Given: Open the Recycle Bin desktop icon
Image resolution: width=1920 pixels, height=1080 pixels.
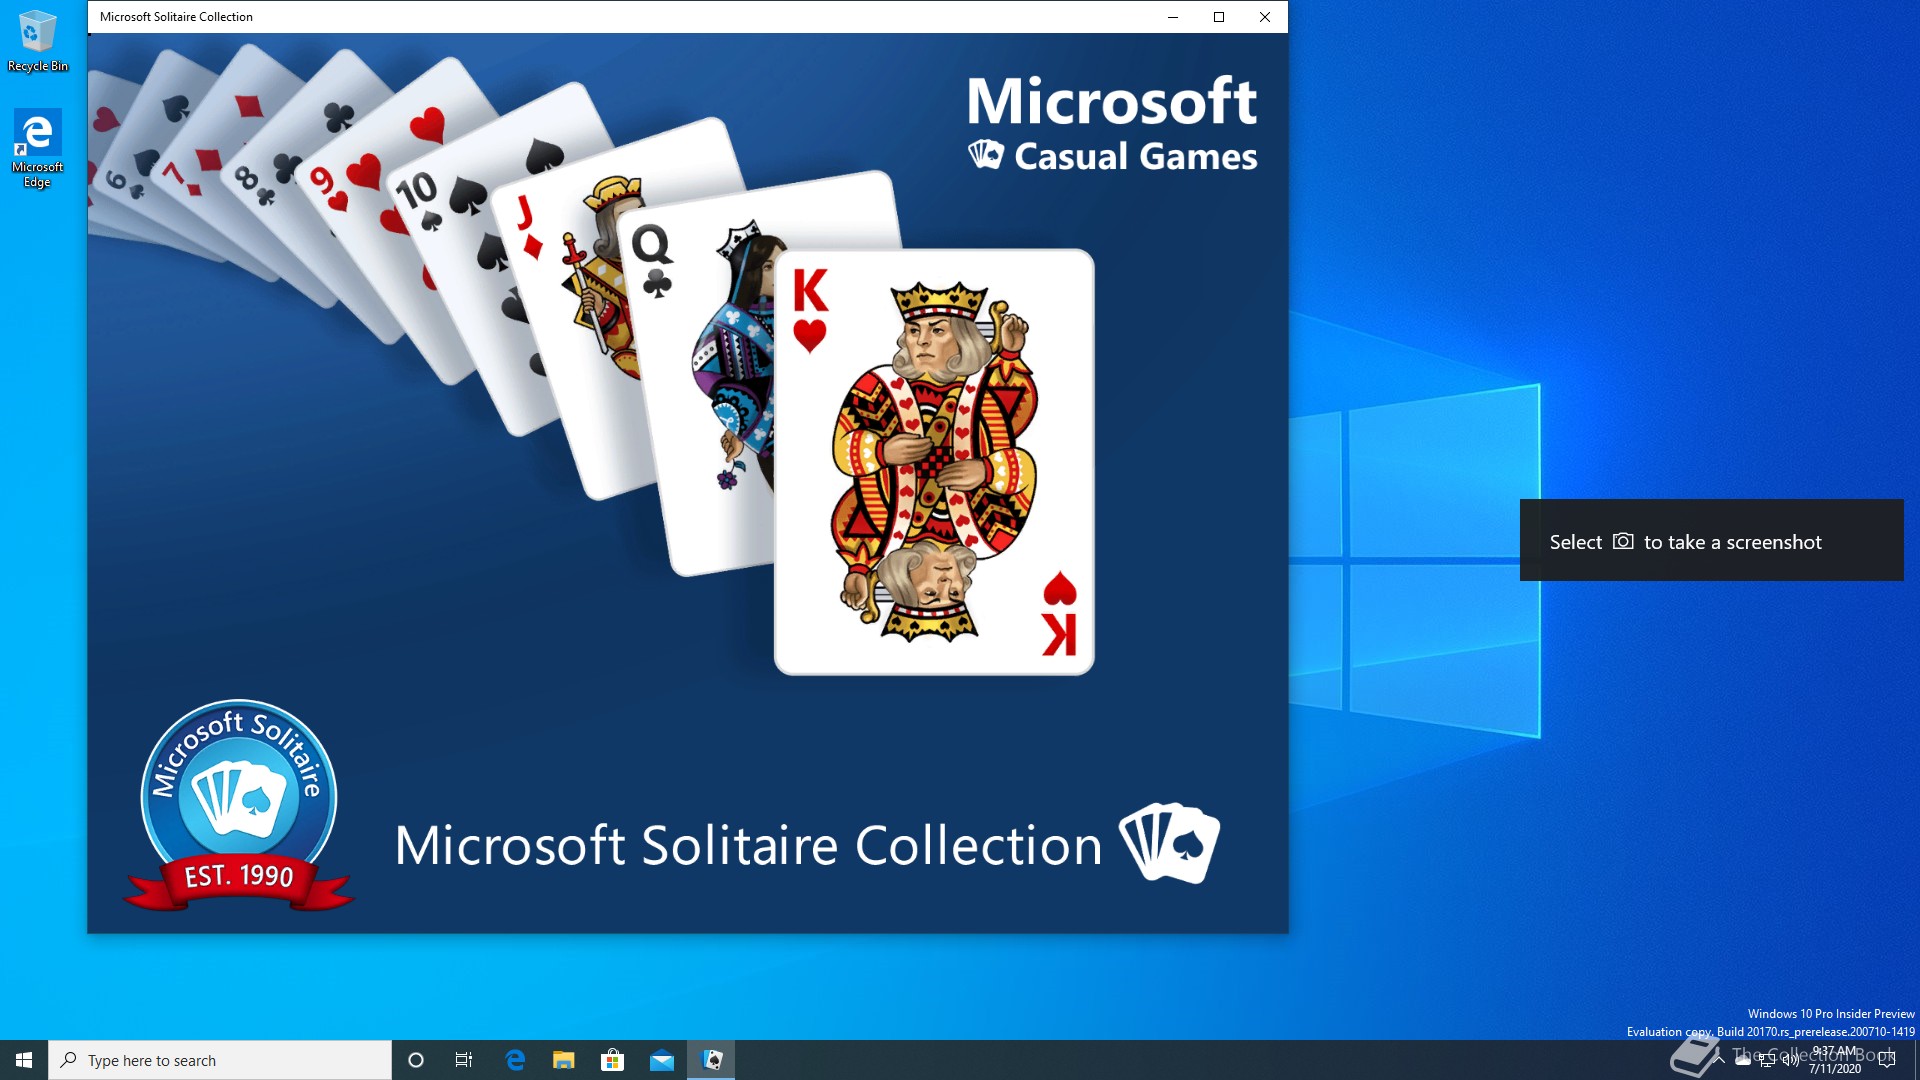Looking at the screenshot, I should (37, 40).
